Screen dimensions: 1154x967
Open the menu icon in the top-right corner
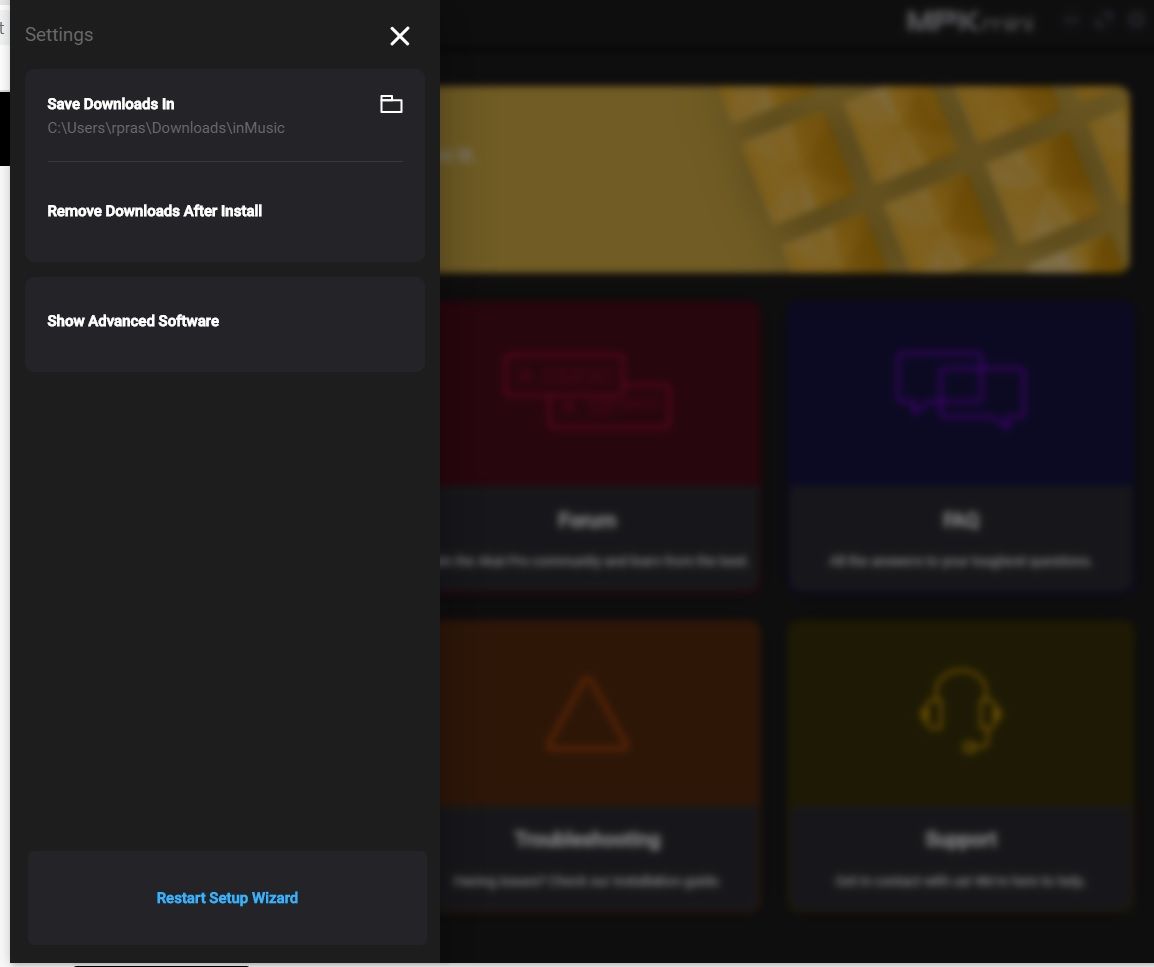click(1137, 20)
